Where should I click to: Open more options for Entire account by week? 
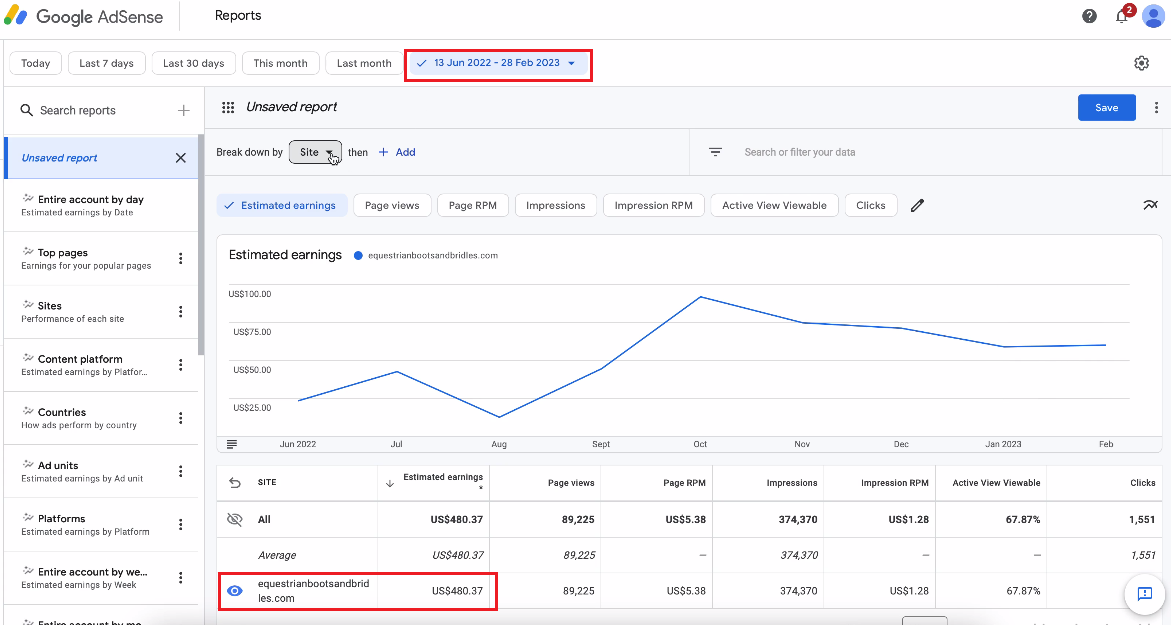click(180, 578)
